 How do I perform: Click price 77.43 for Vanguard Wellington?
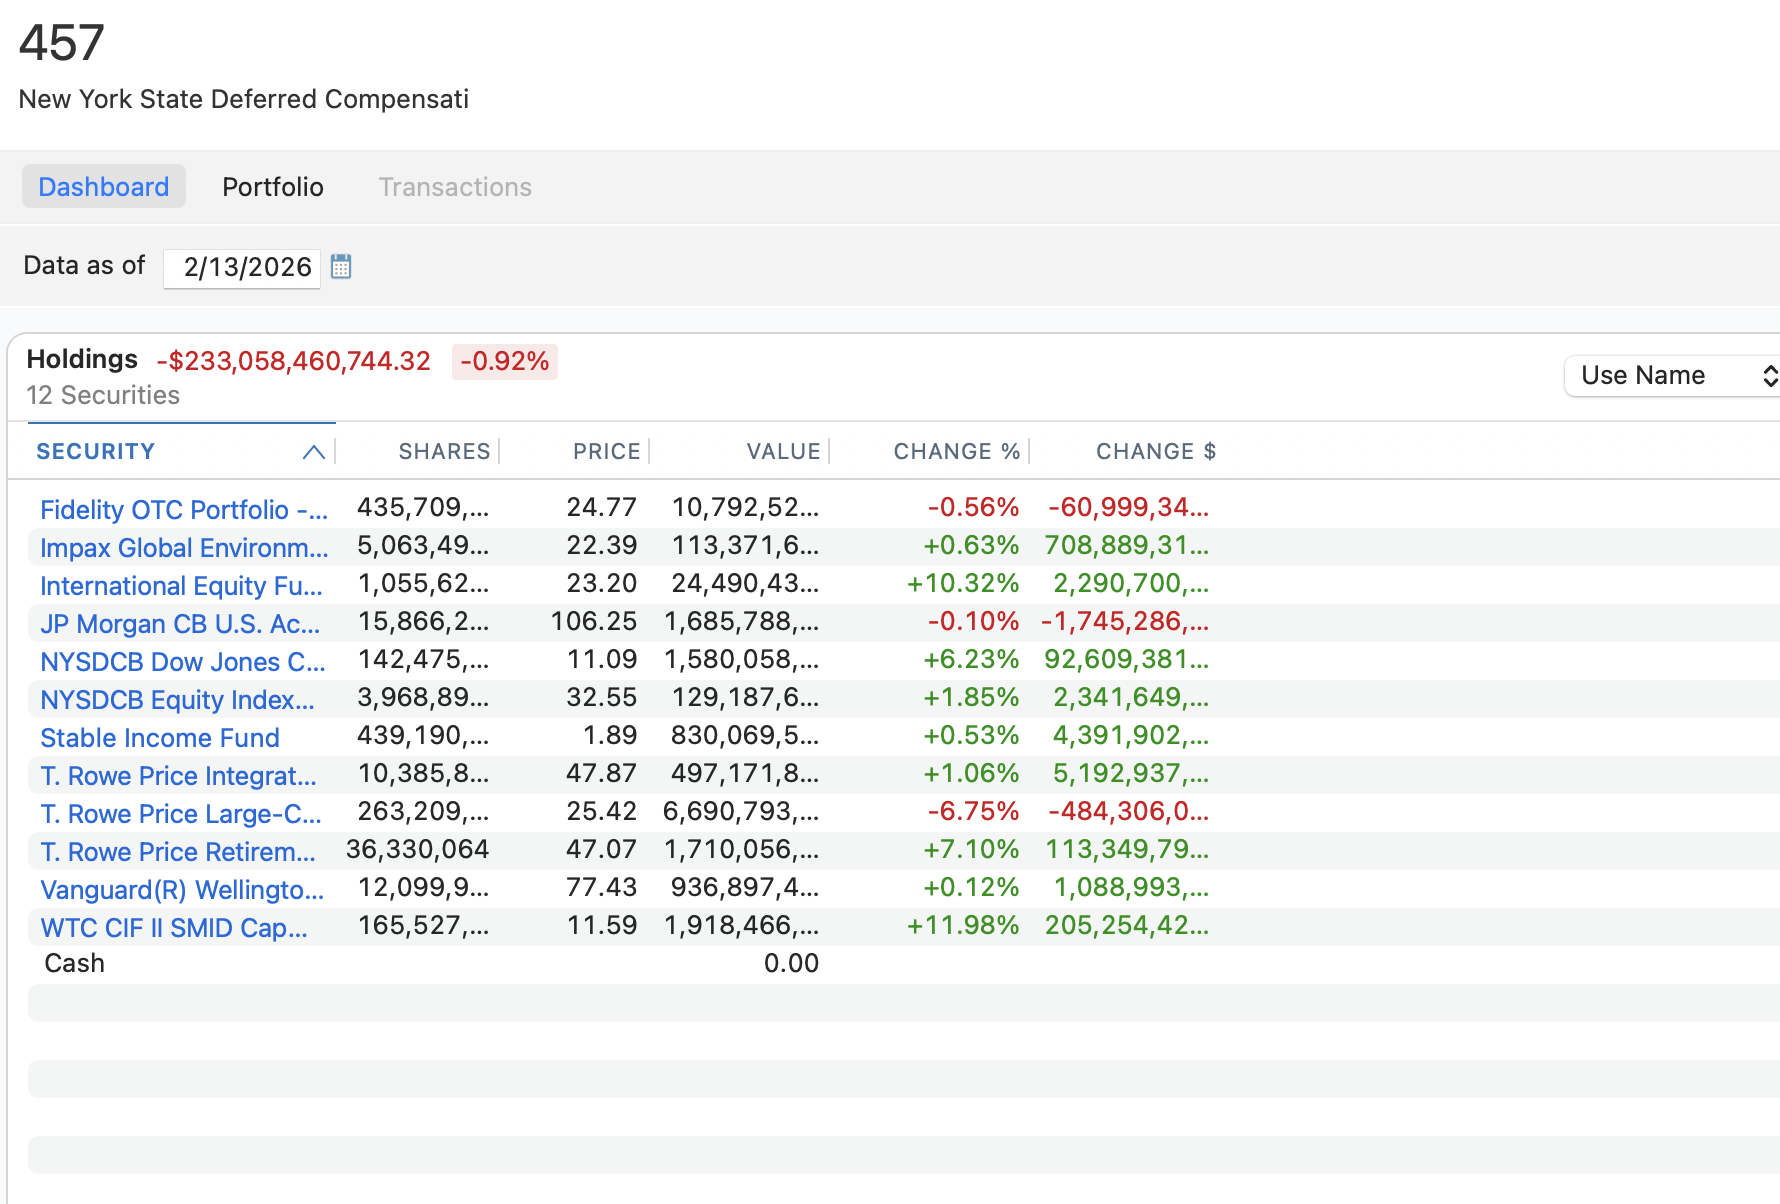click(601, 888)
